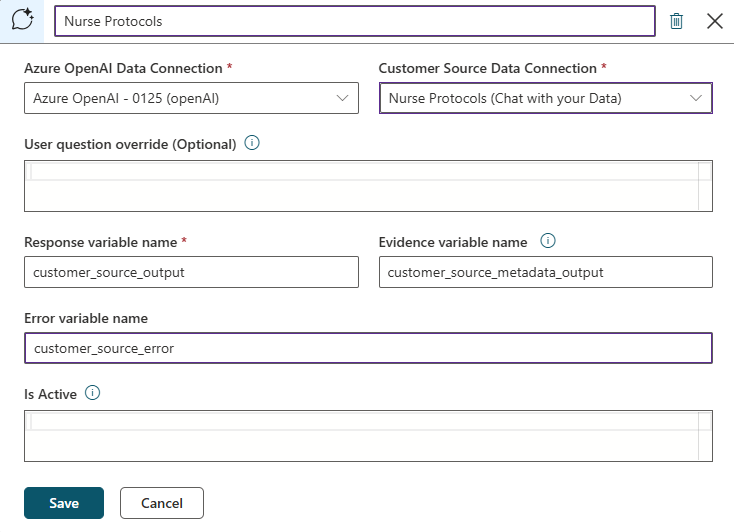Click the Evidence variable name field
Viewport: 734px width, 532px height.
pyautogui.click(x=545, y=272)
